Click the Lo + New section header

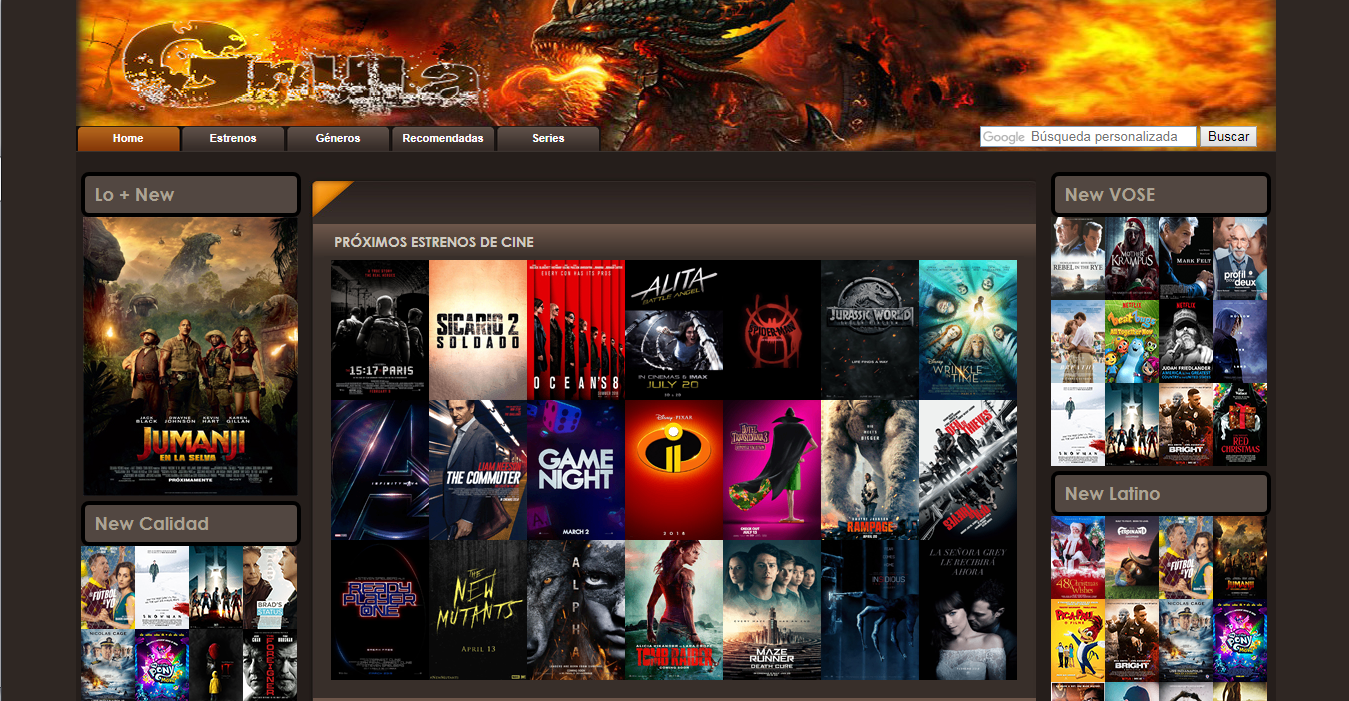(x=190, y=195)
